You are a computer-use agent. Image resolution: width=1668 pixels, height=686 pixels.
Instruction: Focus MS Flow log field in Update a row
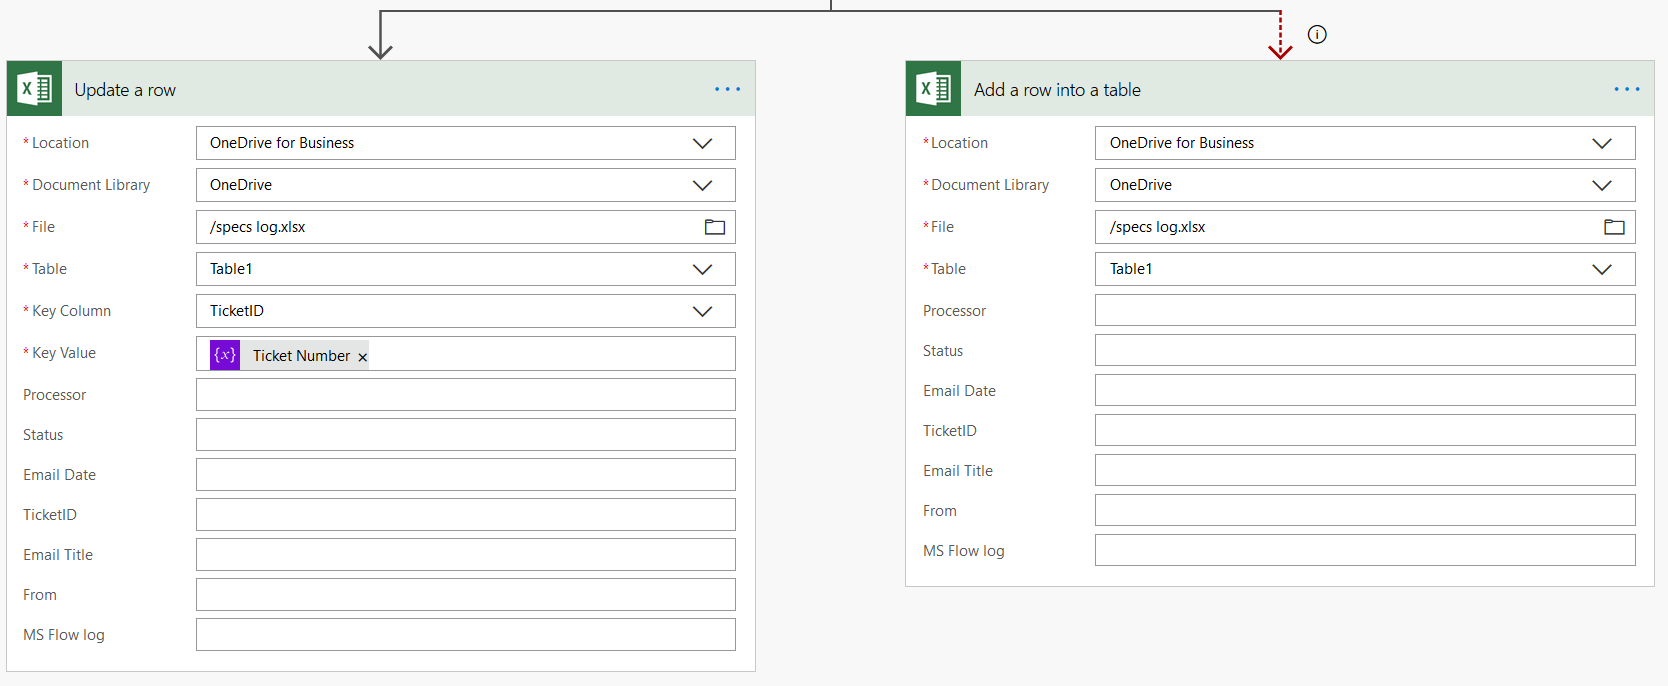click(x=466, y=635)
